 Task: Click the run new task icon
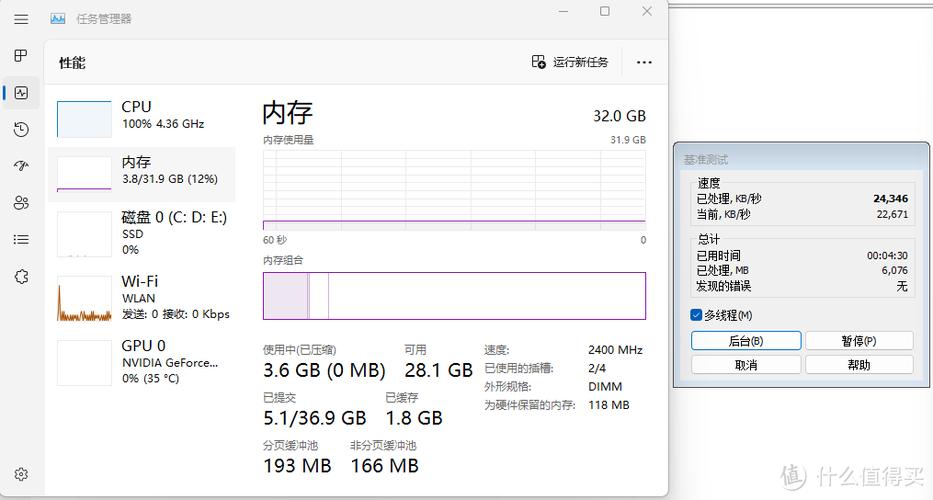(x=538, y=62)
